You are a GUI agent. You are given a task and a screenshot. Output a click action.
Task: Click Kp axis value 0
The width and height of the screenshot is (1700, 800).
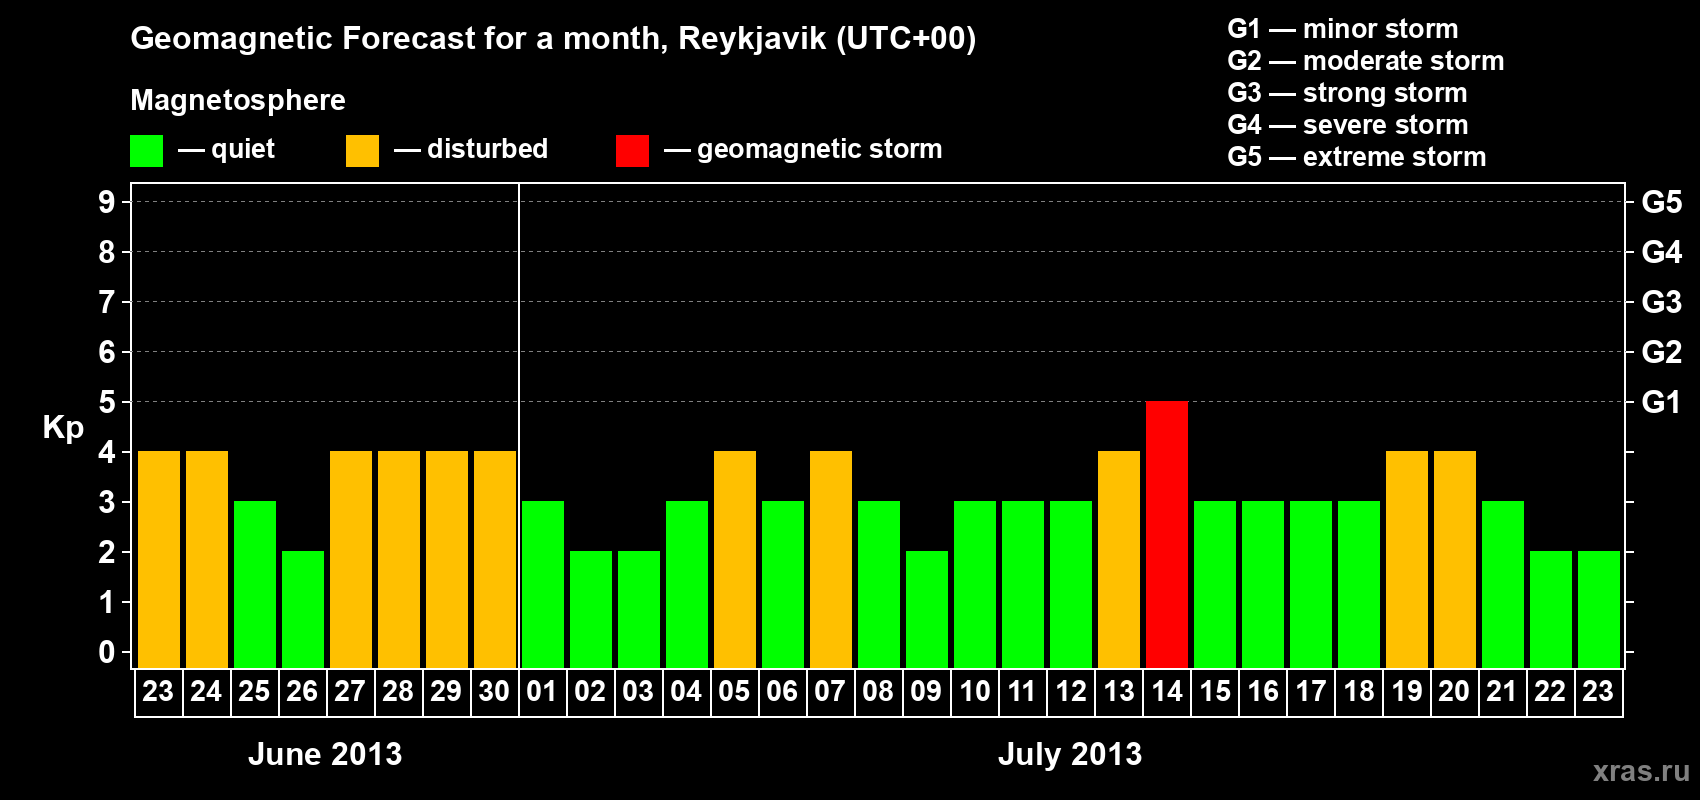tap(107, 652)
